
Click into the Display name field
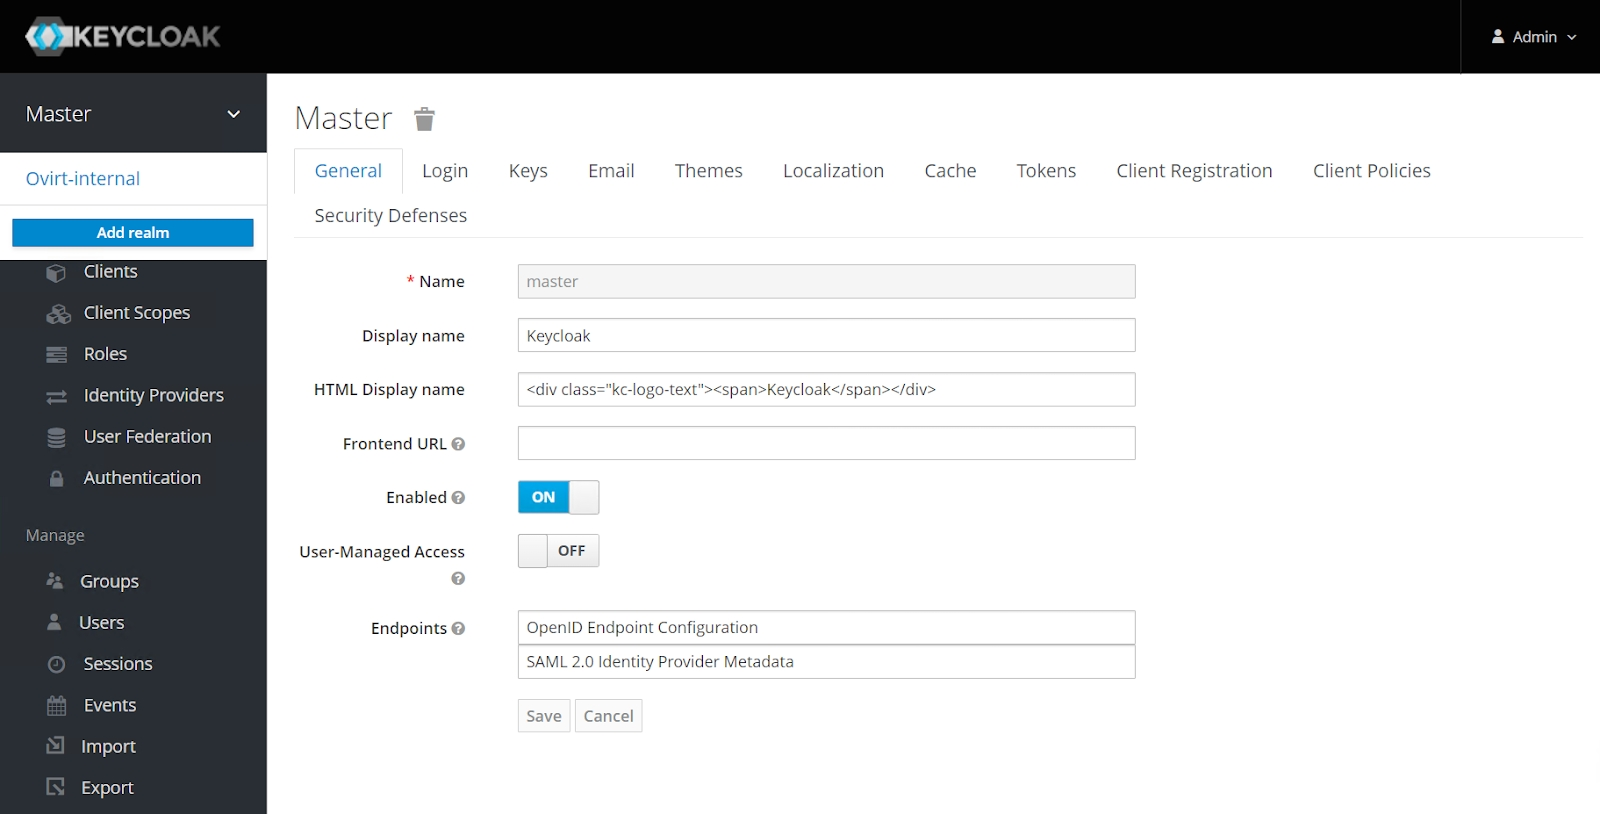coord(826,336)
